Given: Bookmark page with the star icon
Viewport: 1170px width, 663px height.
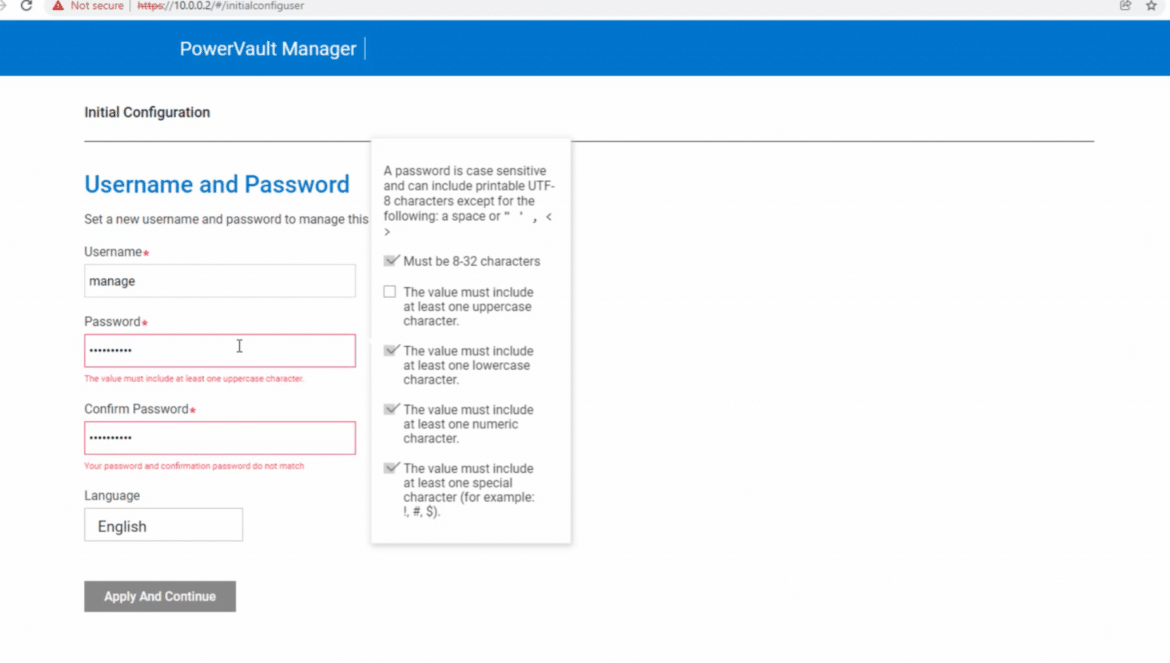Looking at the screenshot, I should (1151, 6).
